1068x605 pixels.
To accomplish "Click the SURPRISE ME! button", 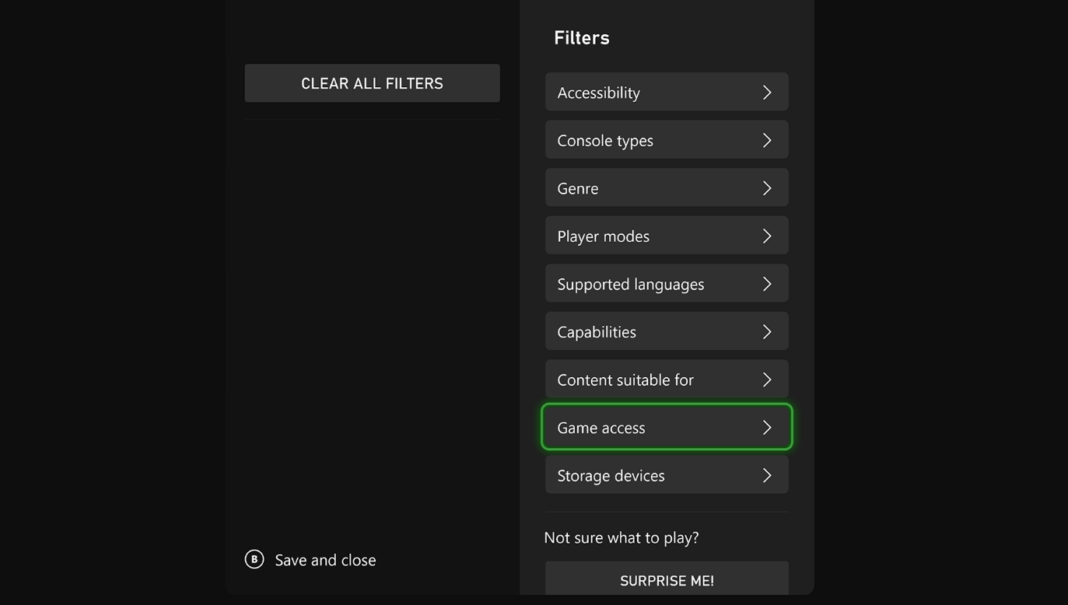I will tap(667, 578).
